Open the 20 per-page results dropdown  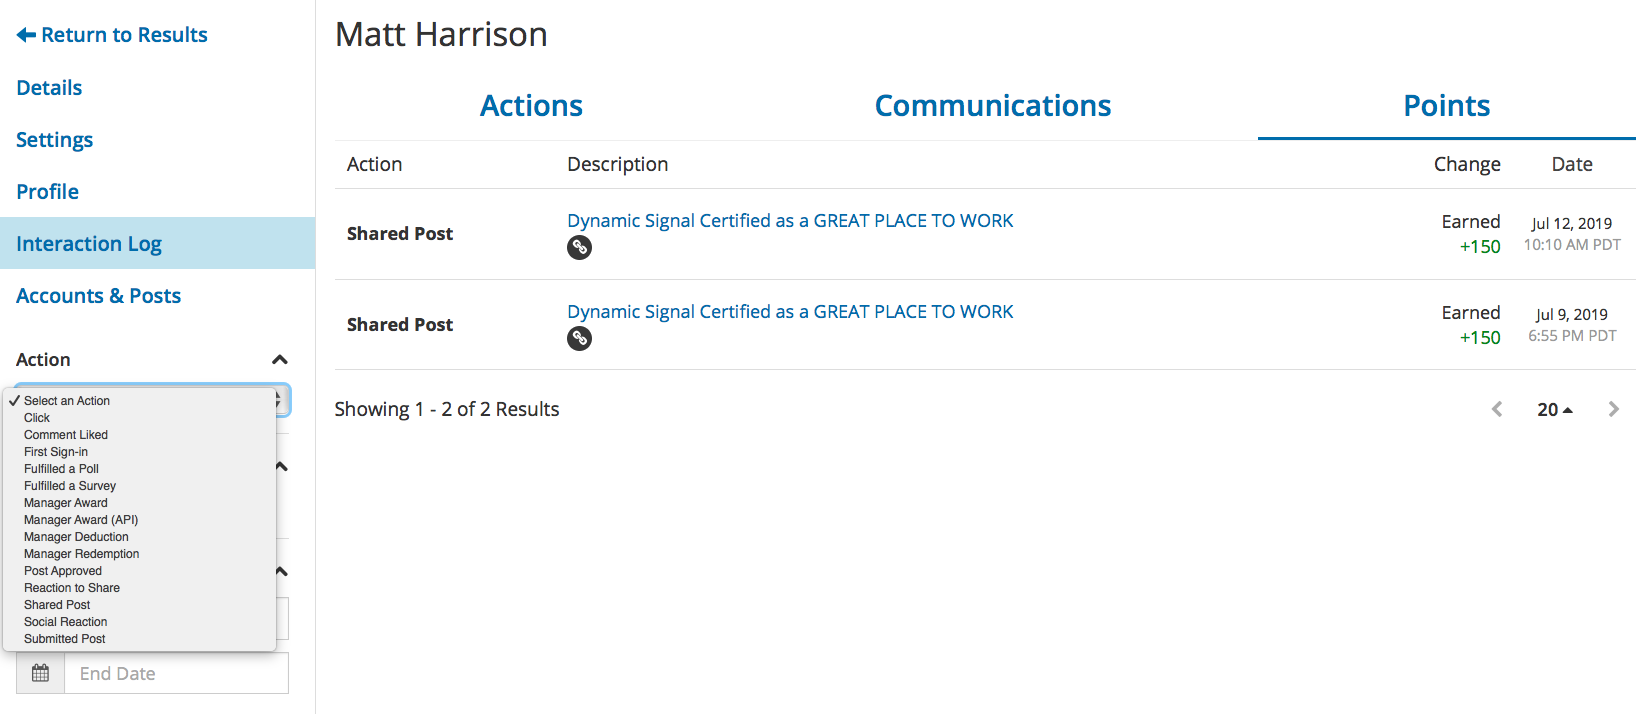1555,409
